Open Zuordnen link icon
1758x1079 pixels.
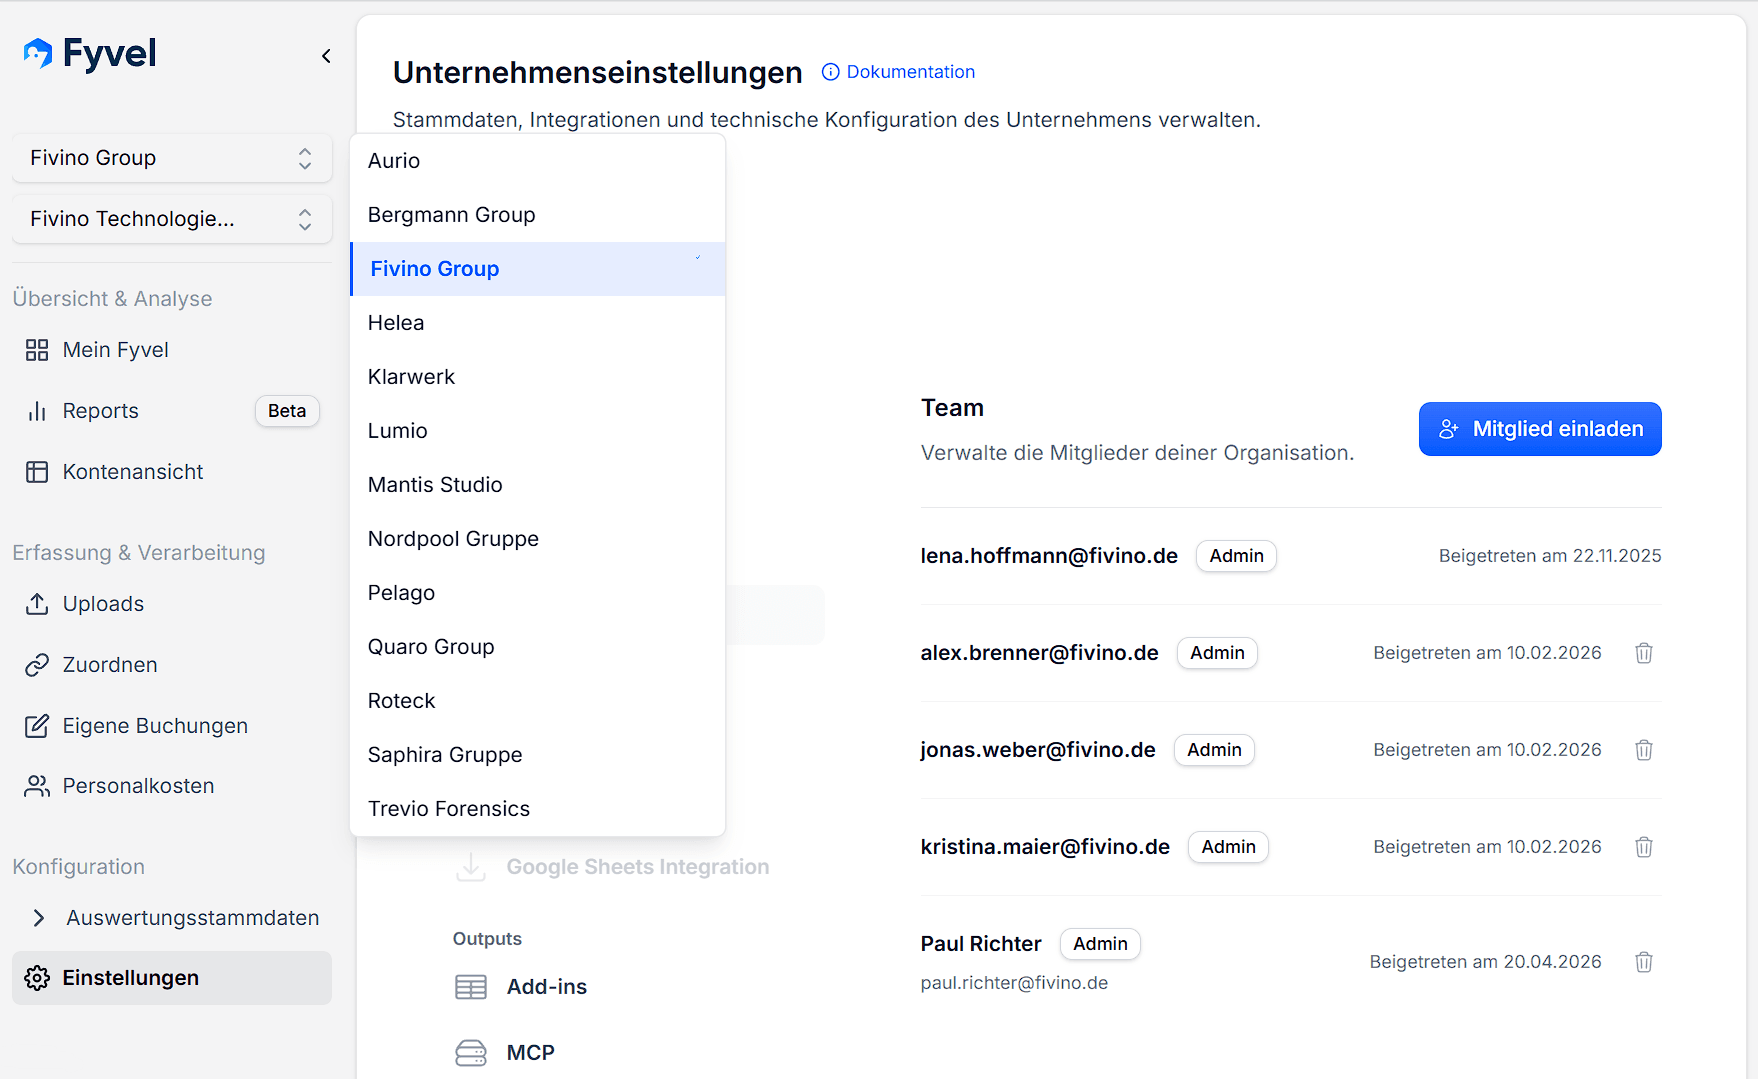[37, 665]
